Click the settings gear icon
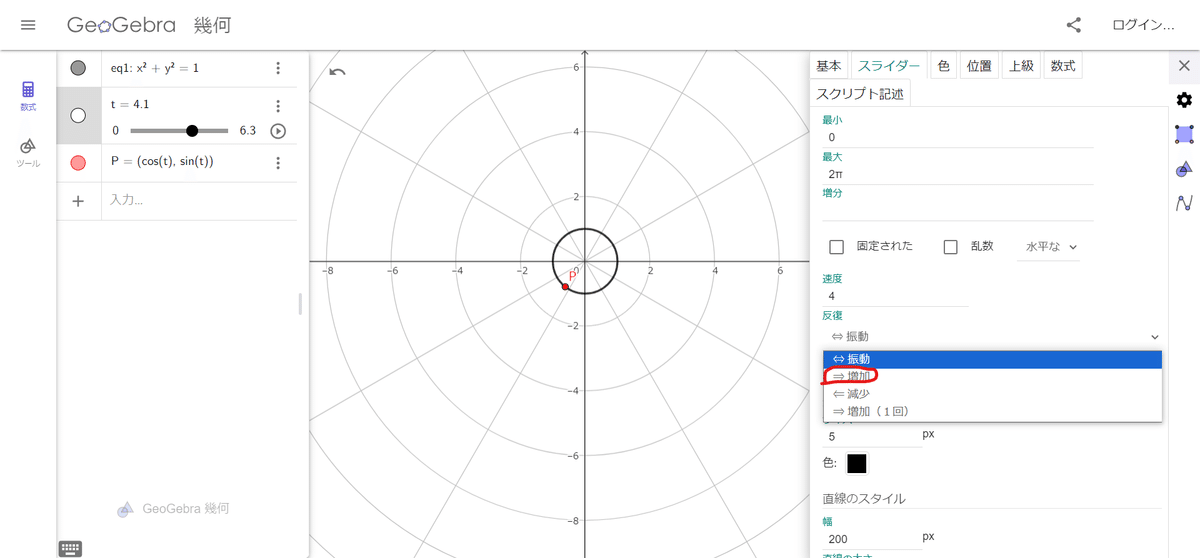Image resolution: width=1200 pixels, height=558 pixels. click(x=1184, y=100)
